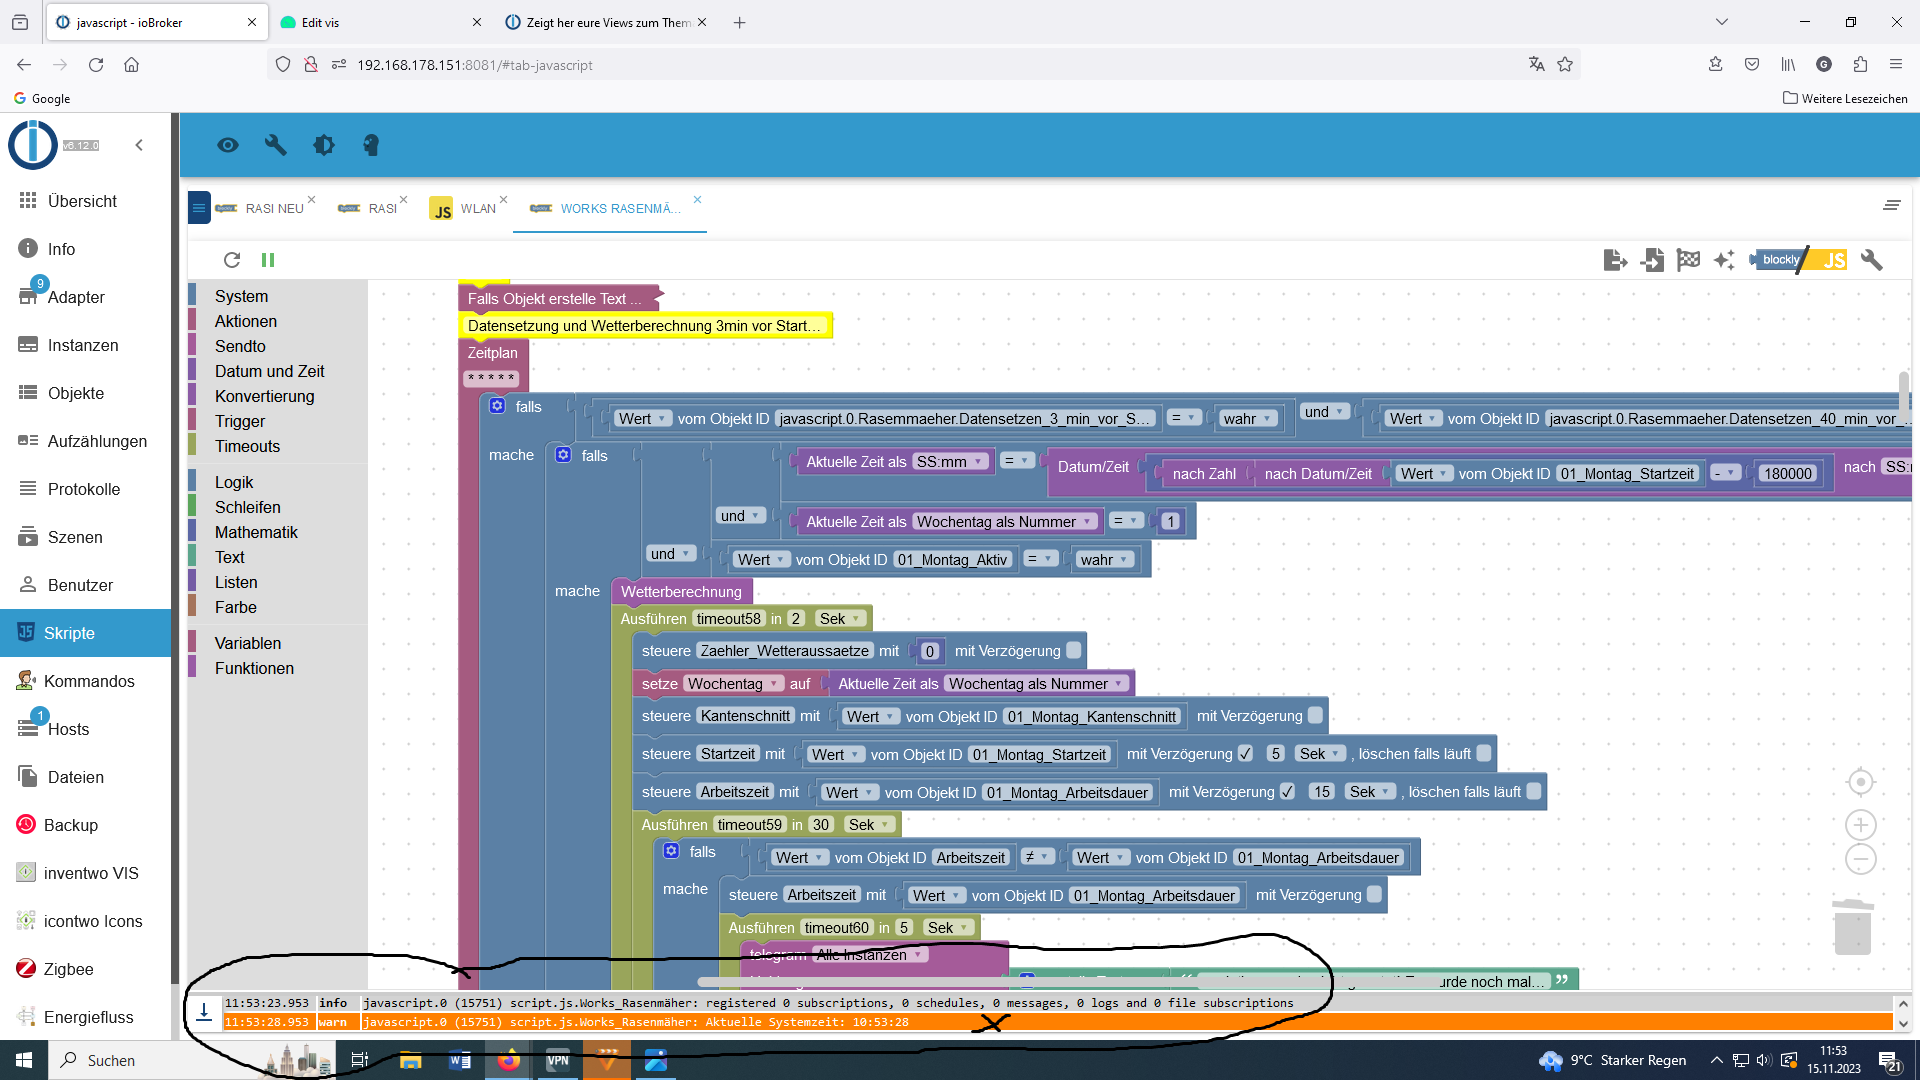This screenshot has width=1920, height=1080.
Task: Center the Blockly workspace with the target icon
Action: [1860, 782]
